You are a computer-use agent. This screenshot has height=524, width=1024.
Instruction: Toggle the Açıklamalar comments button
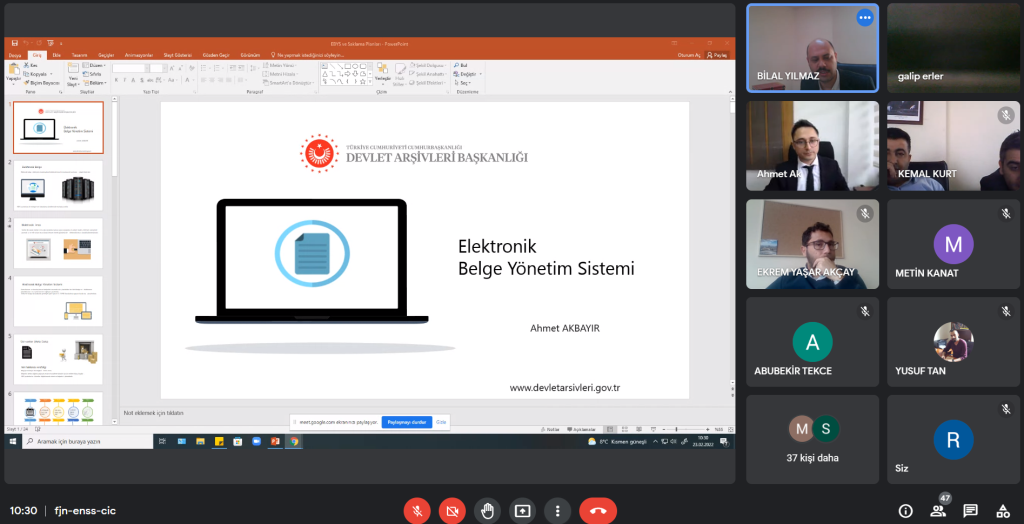[x=581, y=429]
